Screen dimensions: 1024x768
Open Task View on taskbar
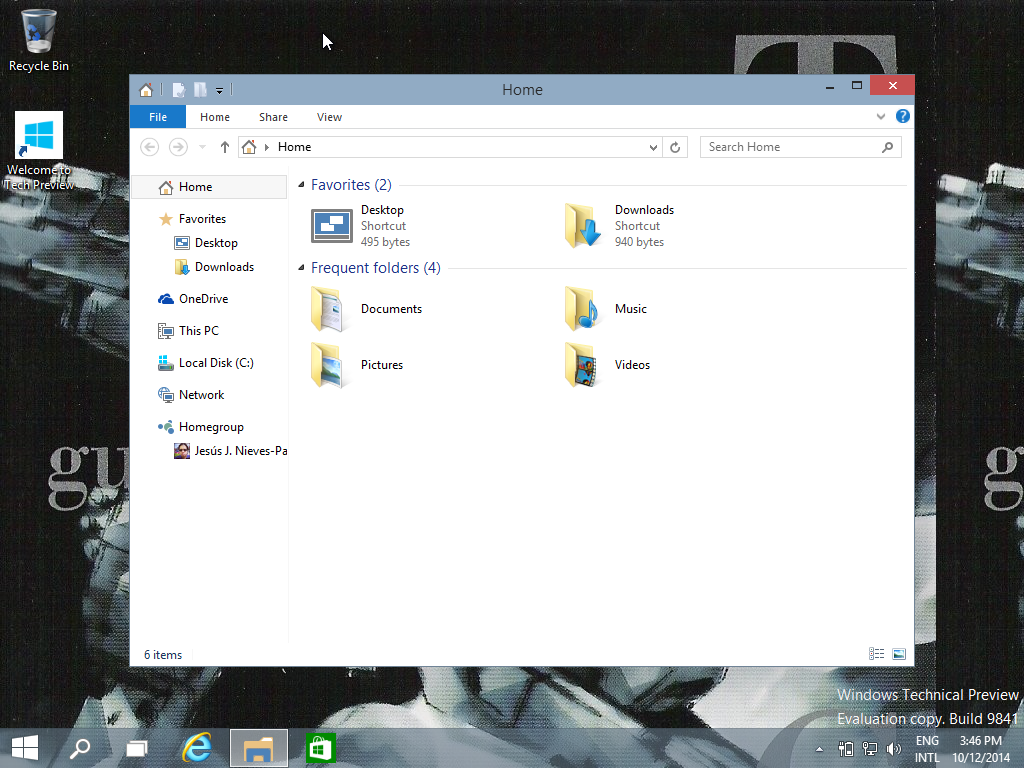pyautogui.click(x=136, y=748)
